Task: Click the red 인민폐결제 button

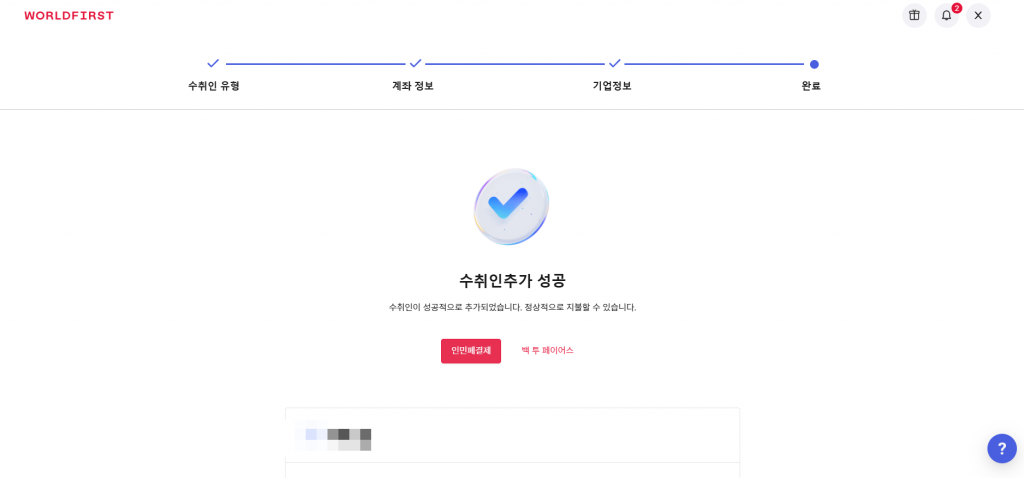Action: [471, 351]
